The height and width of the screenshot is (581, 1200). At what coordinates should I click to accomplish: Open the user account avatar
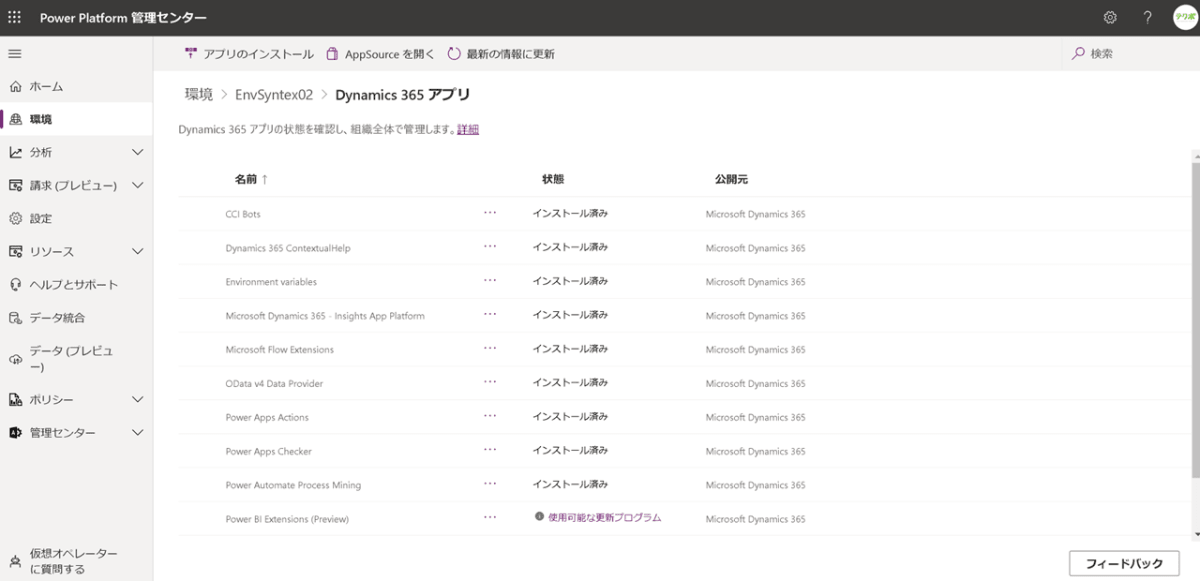pos(1184,17)
